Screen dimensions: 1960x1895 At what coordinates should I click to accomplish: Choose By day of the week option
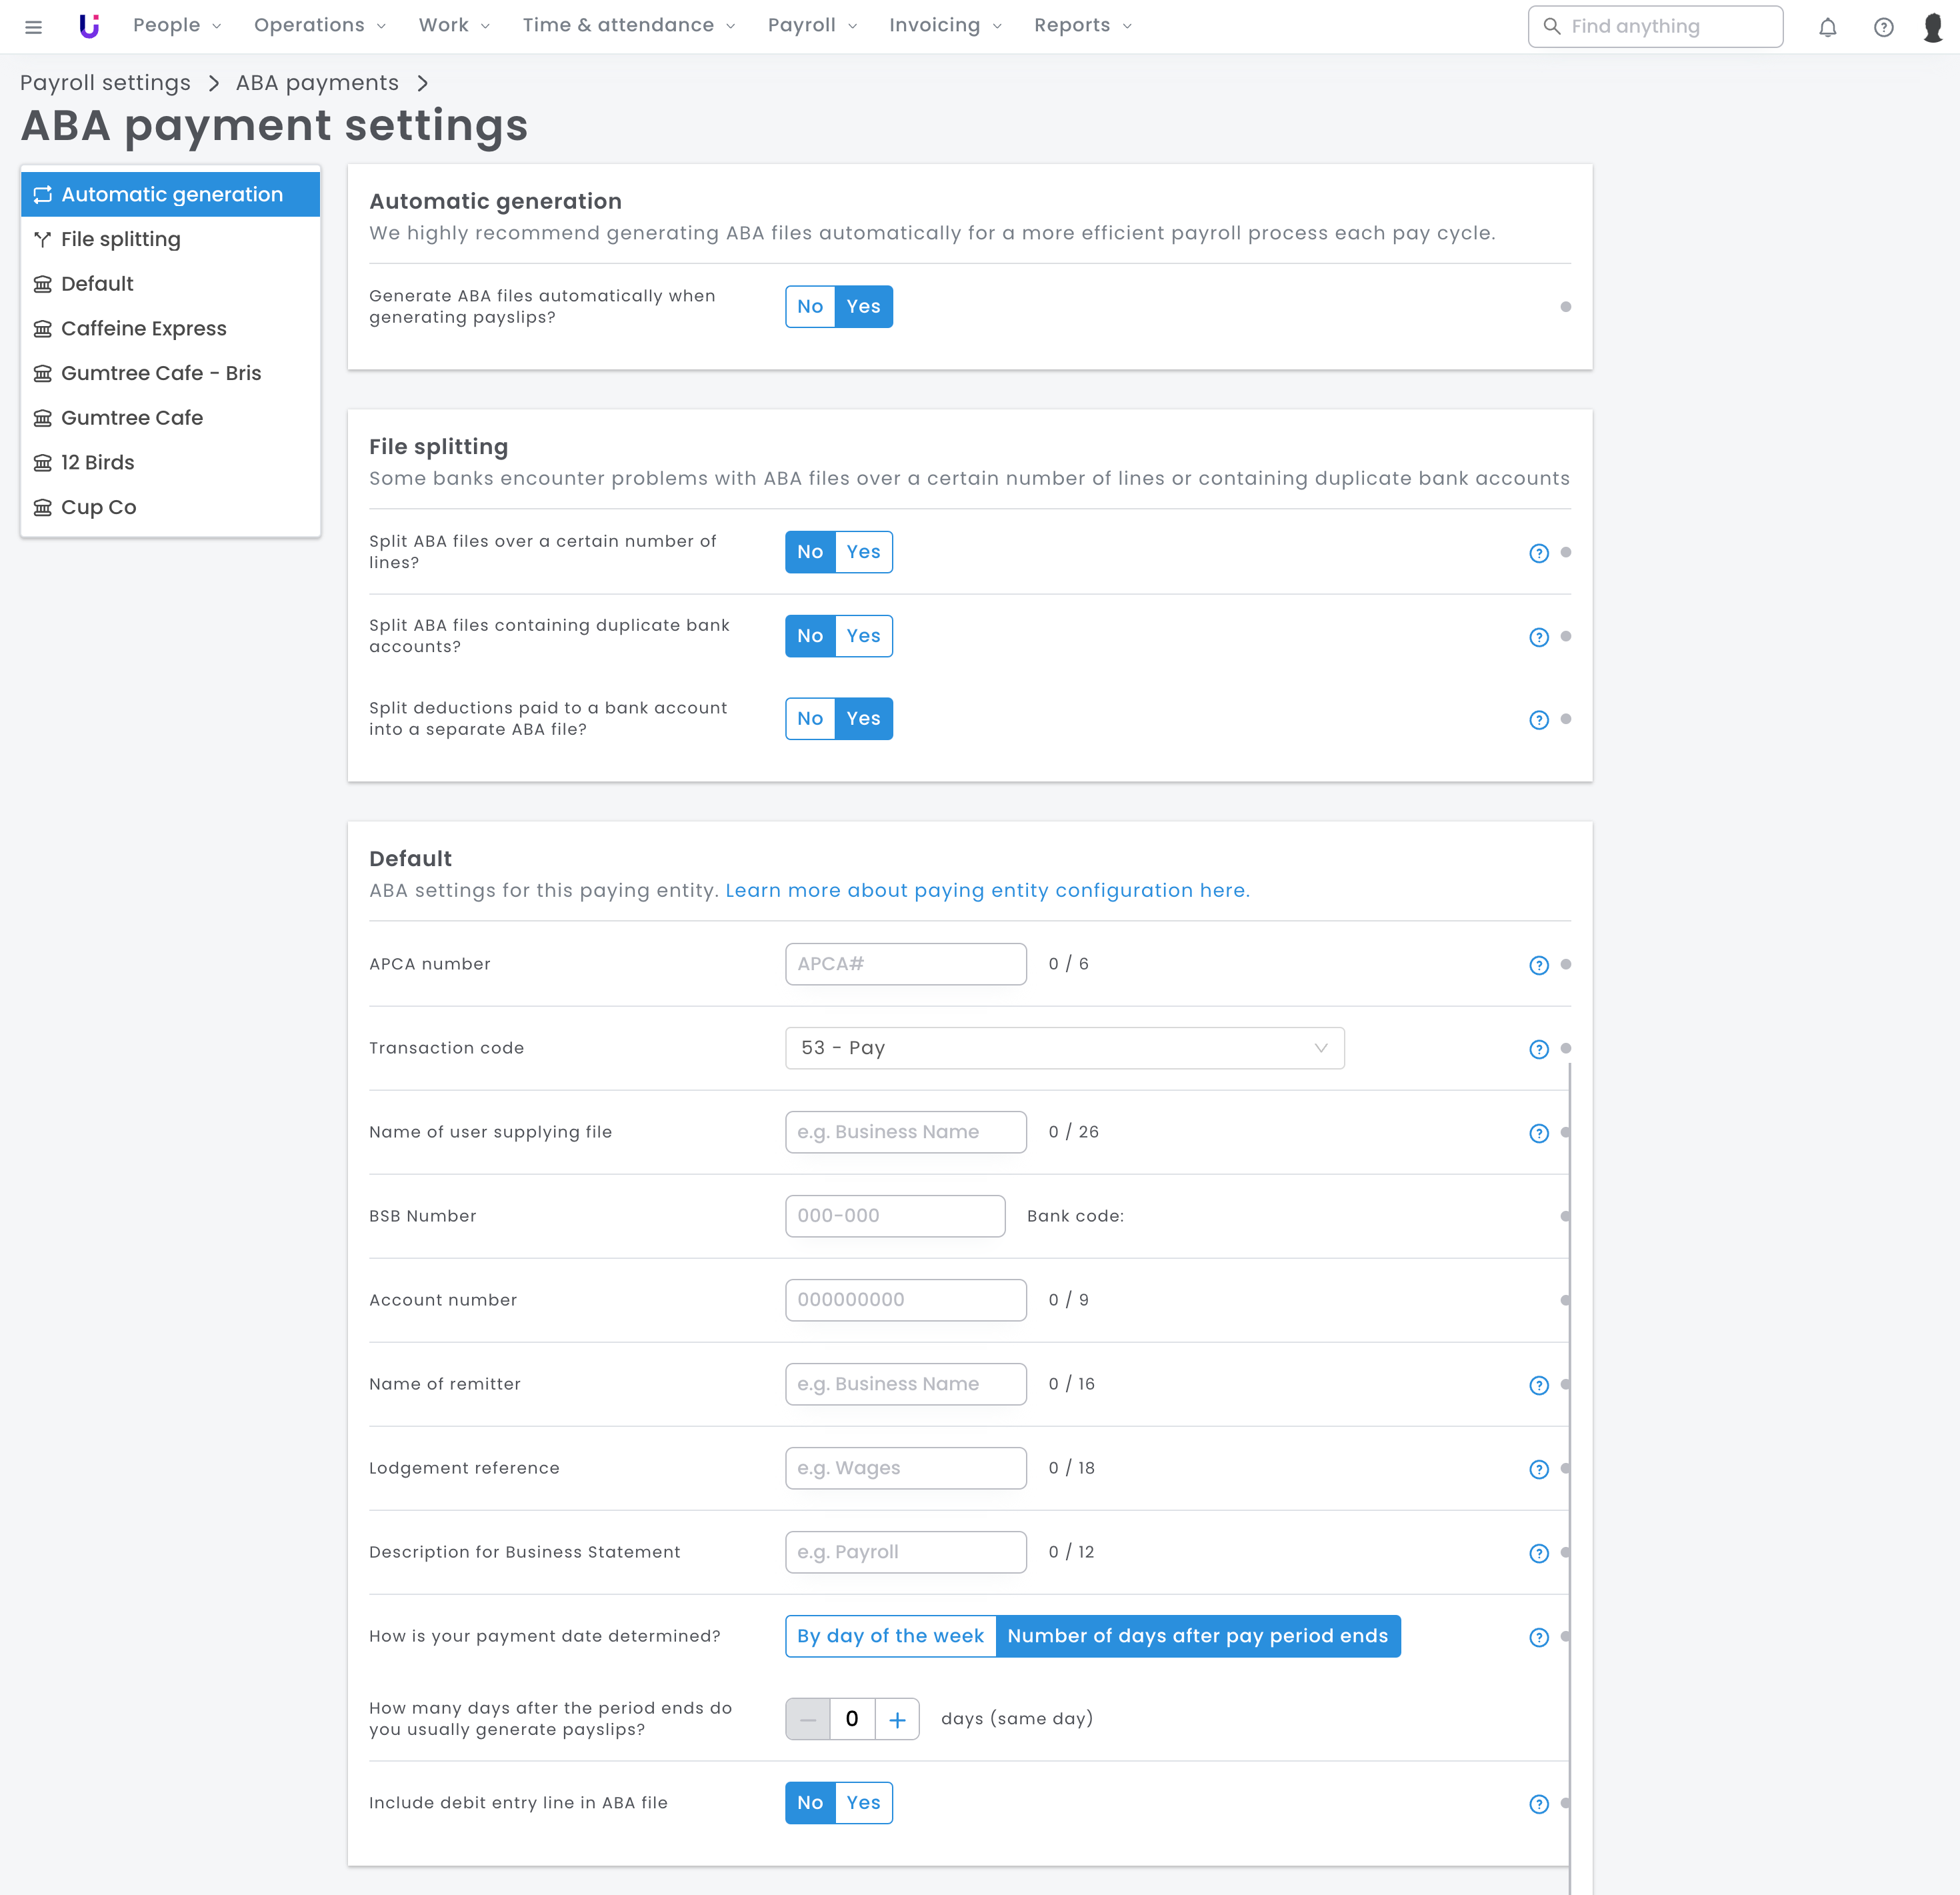click(890, 1636)
